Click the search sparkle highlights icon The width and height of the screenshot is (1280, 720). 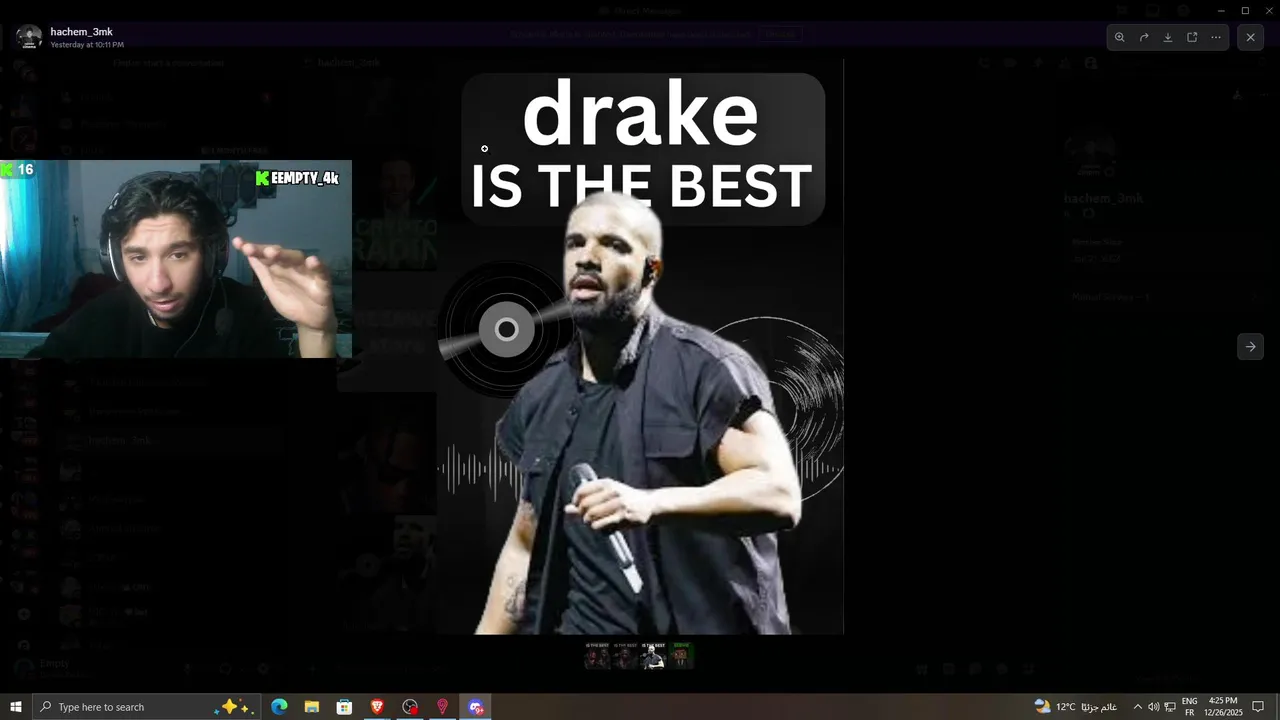pyautogui.click(x=233, y=707)
